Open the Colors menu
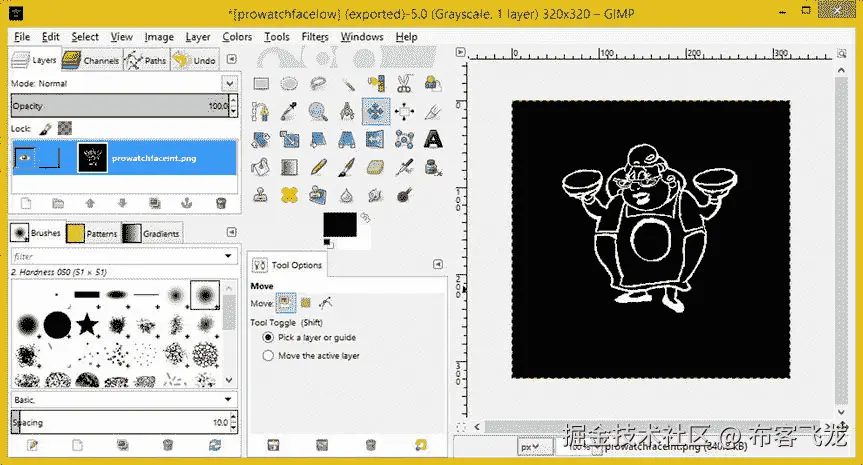The width and height of the screenshot is (863, 465). tap(237, 37)
